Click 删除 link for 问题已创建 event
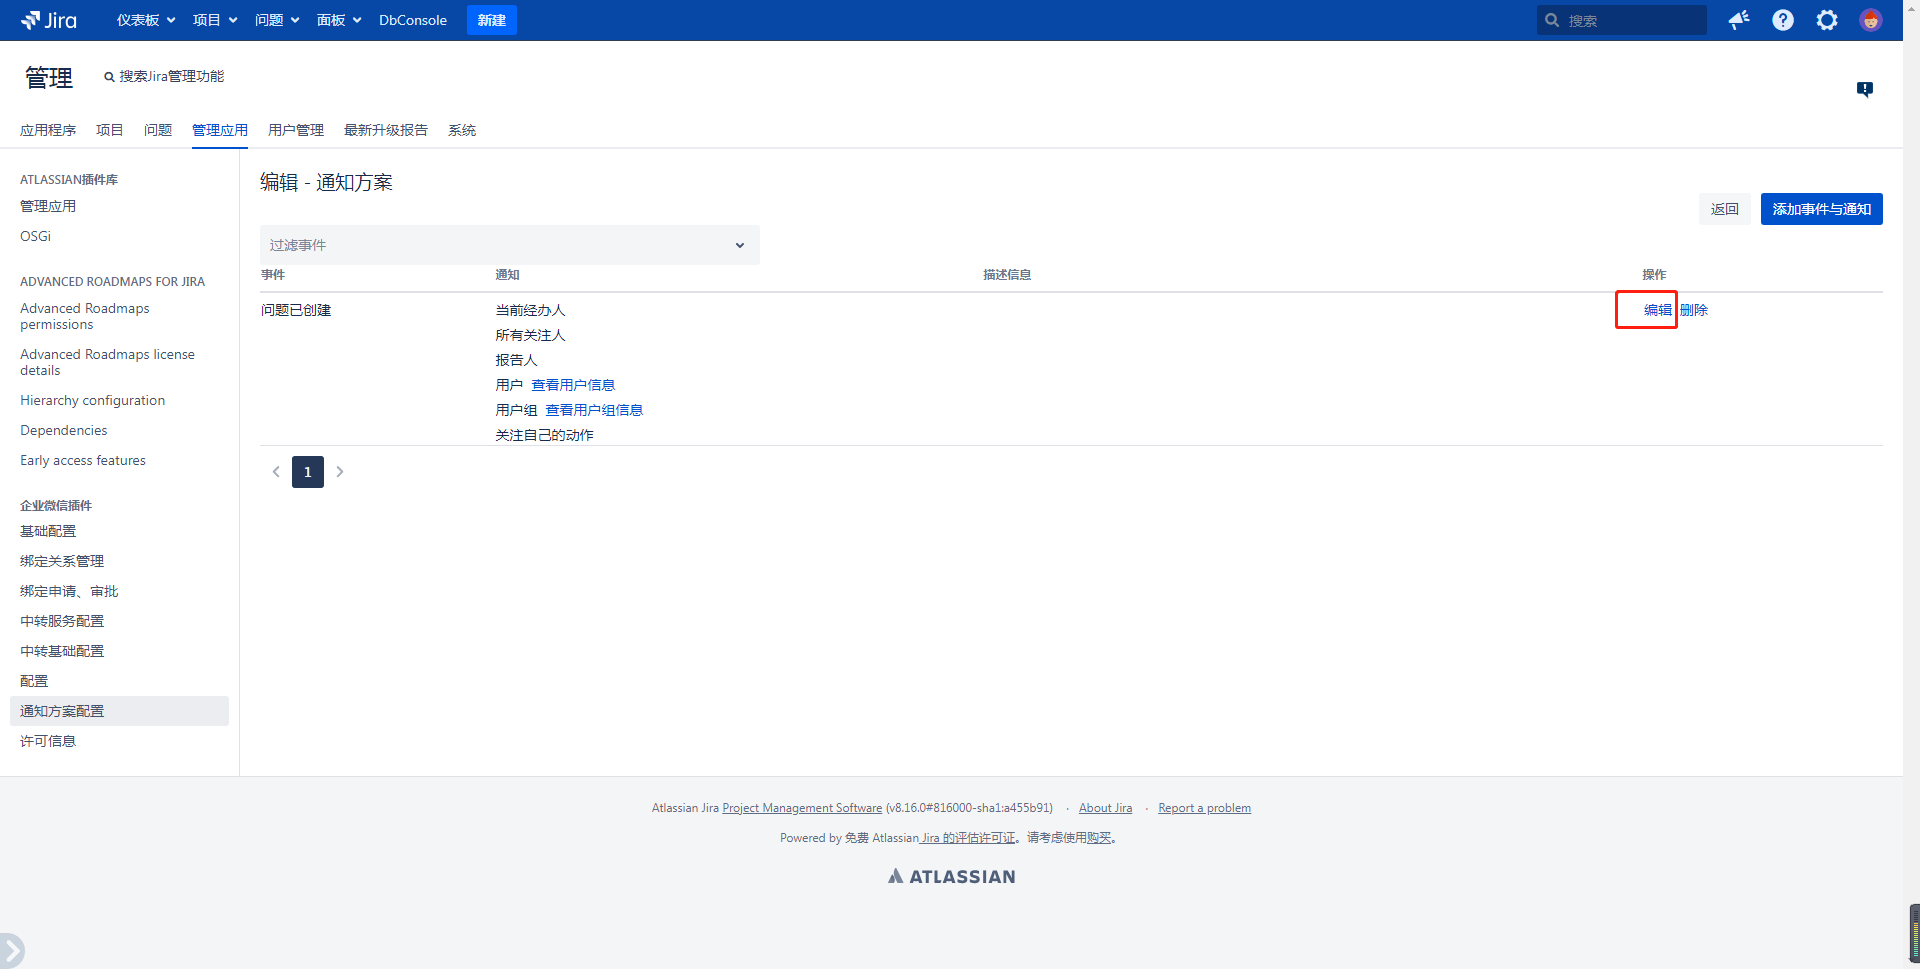Image resolution: width=1920 pixels, height=969 pixels. tap(1693, 310)
